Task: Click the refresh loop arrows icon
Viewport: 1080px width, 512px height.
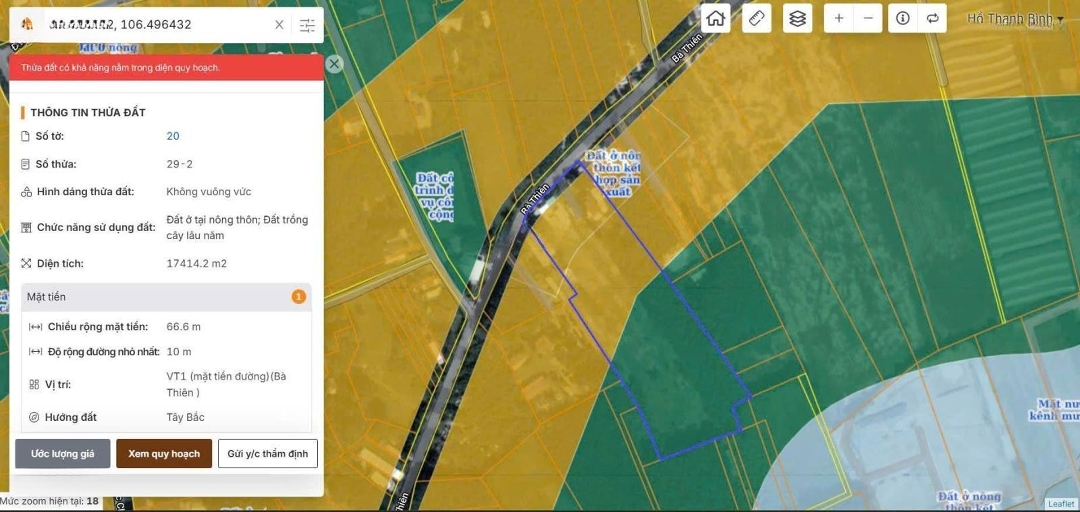Action: pos(932,18)
